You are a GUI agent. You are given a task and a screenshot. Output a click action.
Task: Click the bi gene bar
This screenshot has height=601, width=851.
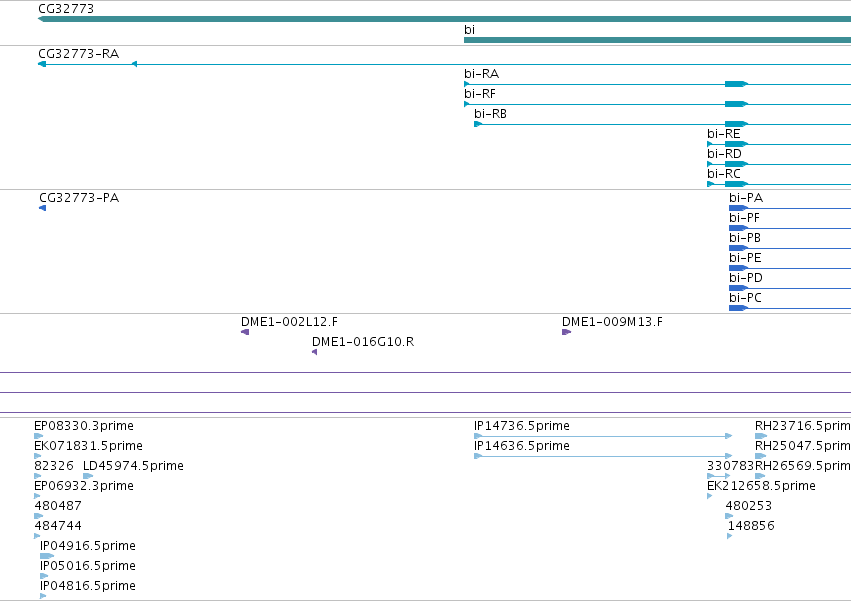[x=657, y=40]
